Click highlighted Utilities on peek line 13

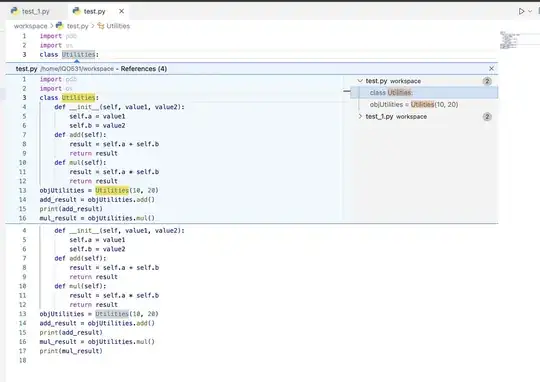(x=112, y=190)
